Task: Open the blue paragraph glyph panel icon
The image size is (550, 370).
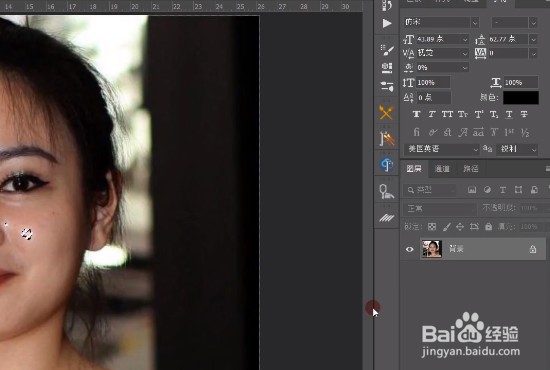Action: 387,164
